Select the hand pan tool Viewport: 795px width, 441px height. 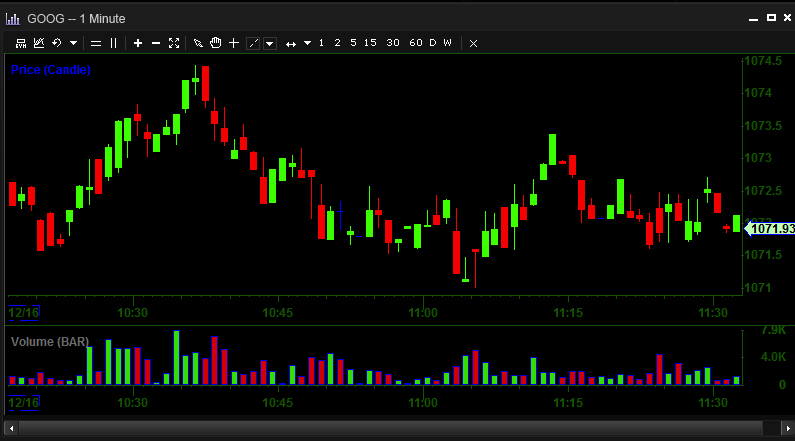coord(215,43)
